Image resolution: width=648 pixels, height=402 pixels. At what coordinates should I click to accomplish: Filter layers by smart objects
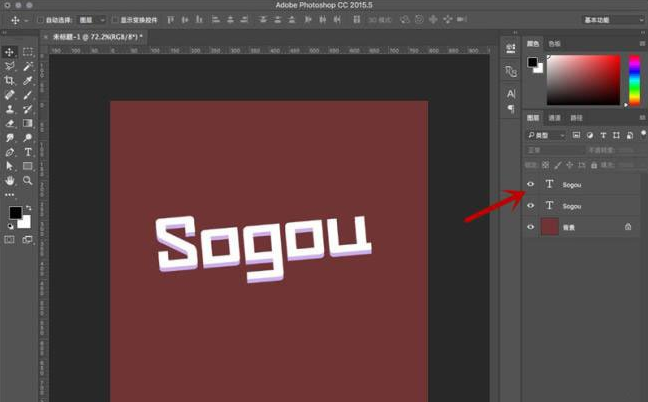point(630,135)
